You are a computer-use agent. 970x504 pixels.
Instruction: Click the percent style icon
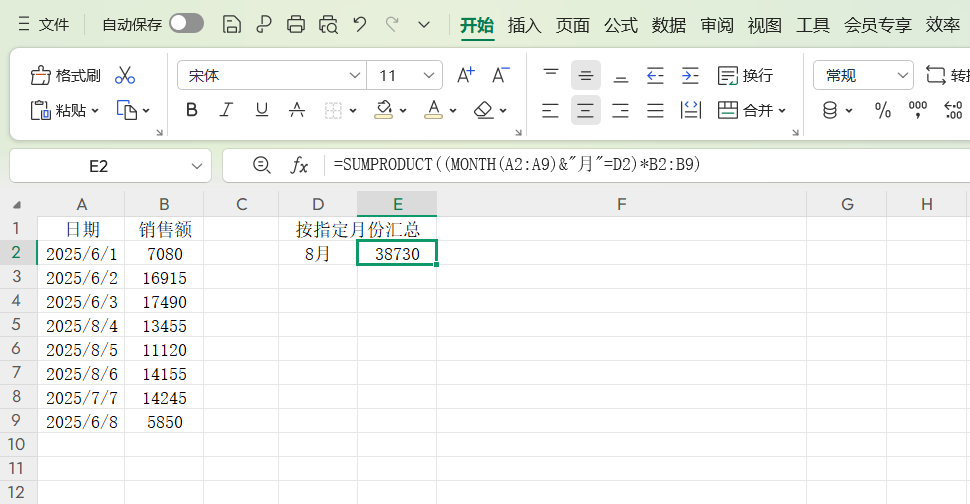click(883, 110)
